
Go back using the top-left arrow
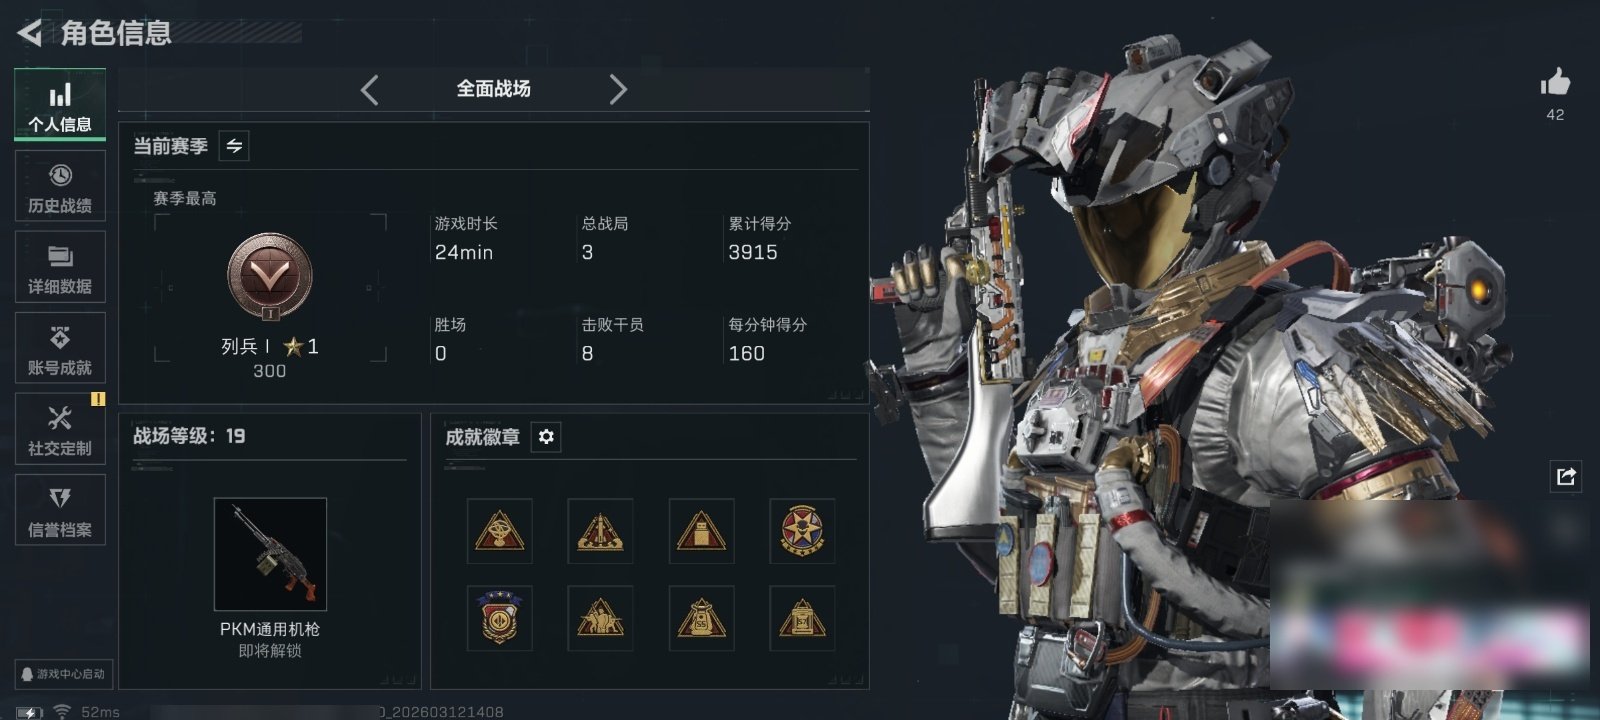coord(30,33)
